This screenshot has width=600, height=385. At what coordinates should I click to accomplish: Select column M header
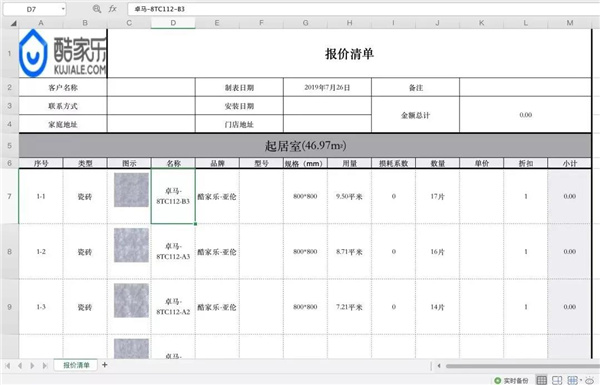(570, 23)
